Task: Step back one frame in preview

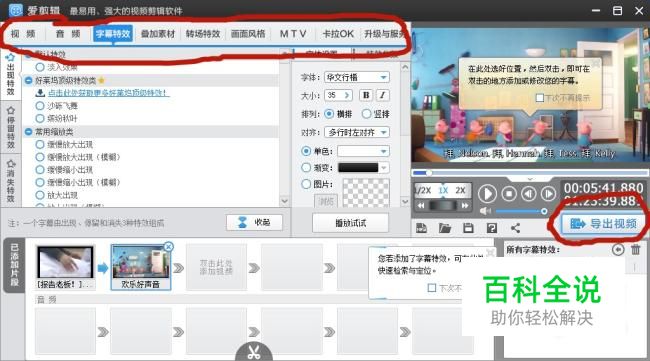Action: (x=529, y=194)
